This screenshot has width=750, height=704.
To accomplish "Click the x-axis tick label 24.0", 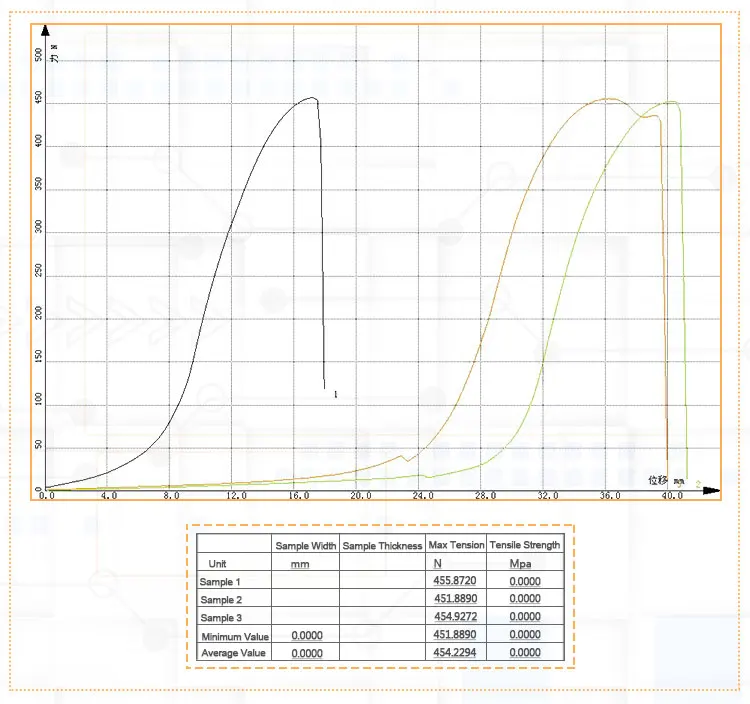I will pos(423,495).
